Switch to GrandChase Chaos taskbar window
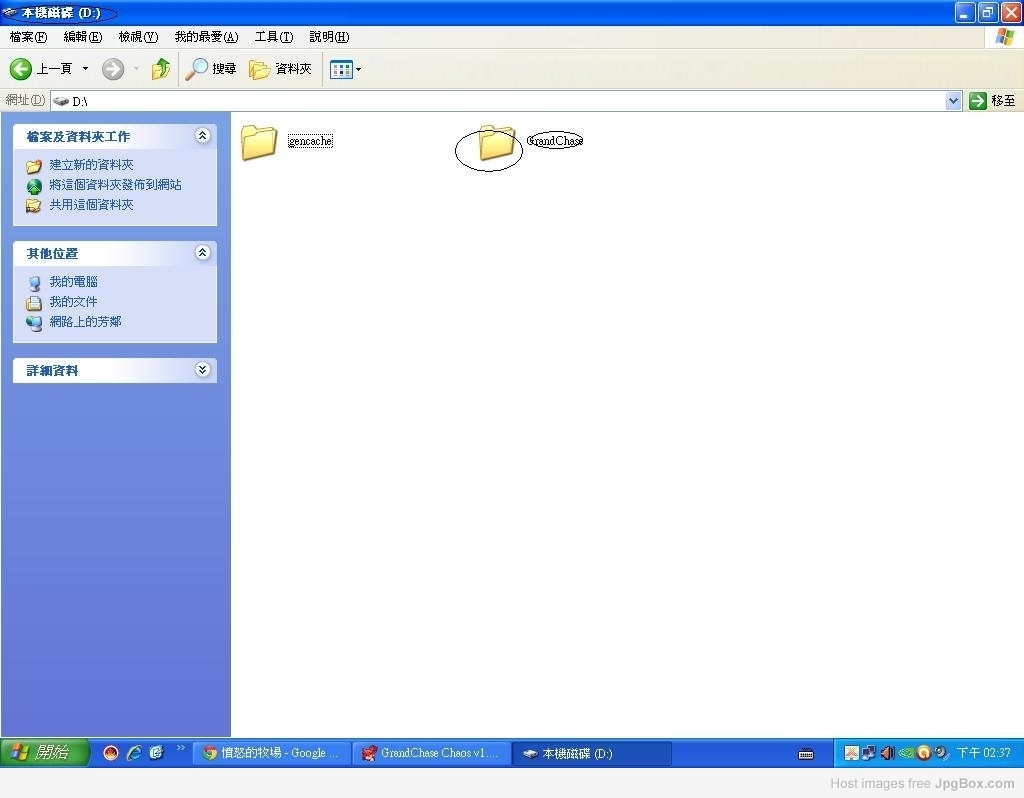This screenshot has width=1024, height=798. pyautogui.click(x=431, y=753)
